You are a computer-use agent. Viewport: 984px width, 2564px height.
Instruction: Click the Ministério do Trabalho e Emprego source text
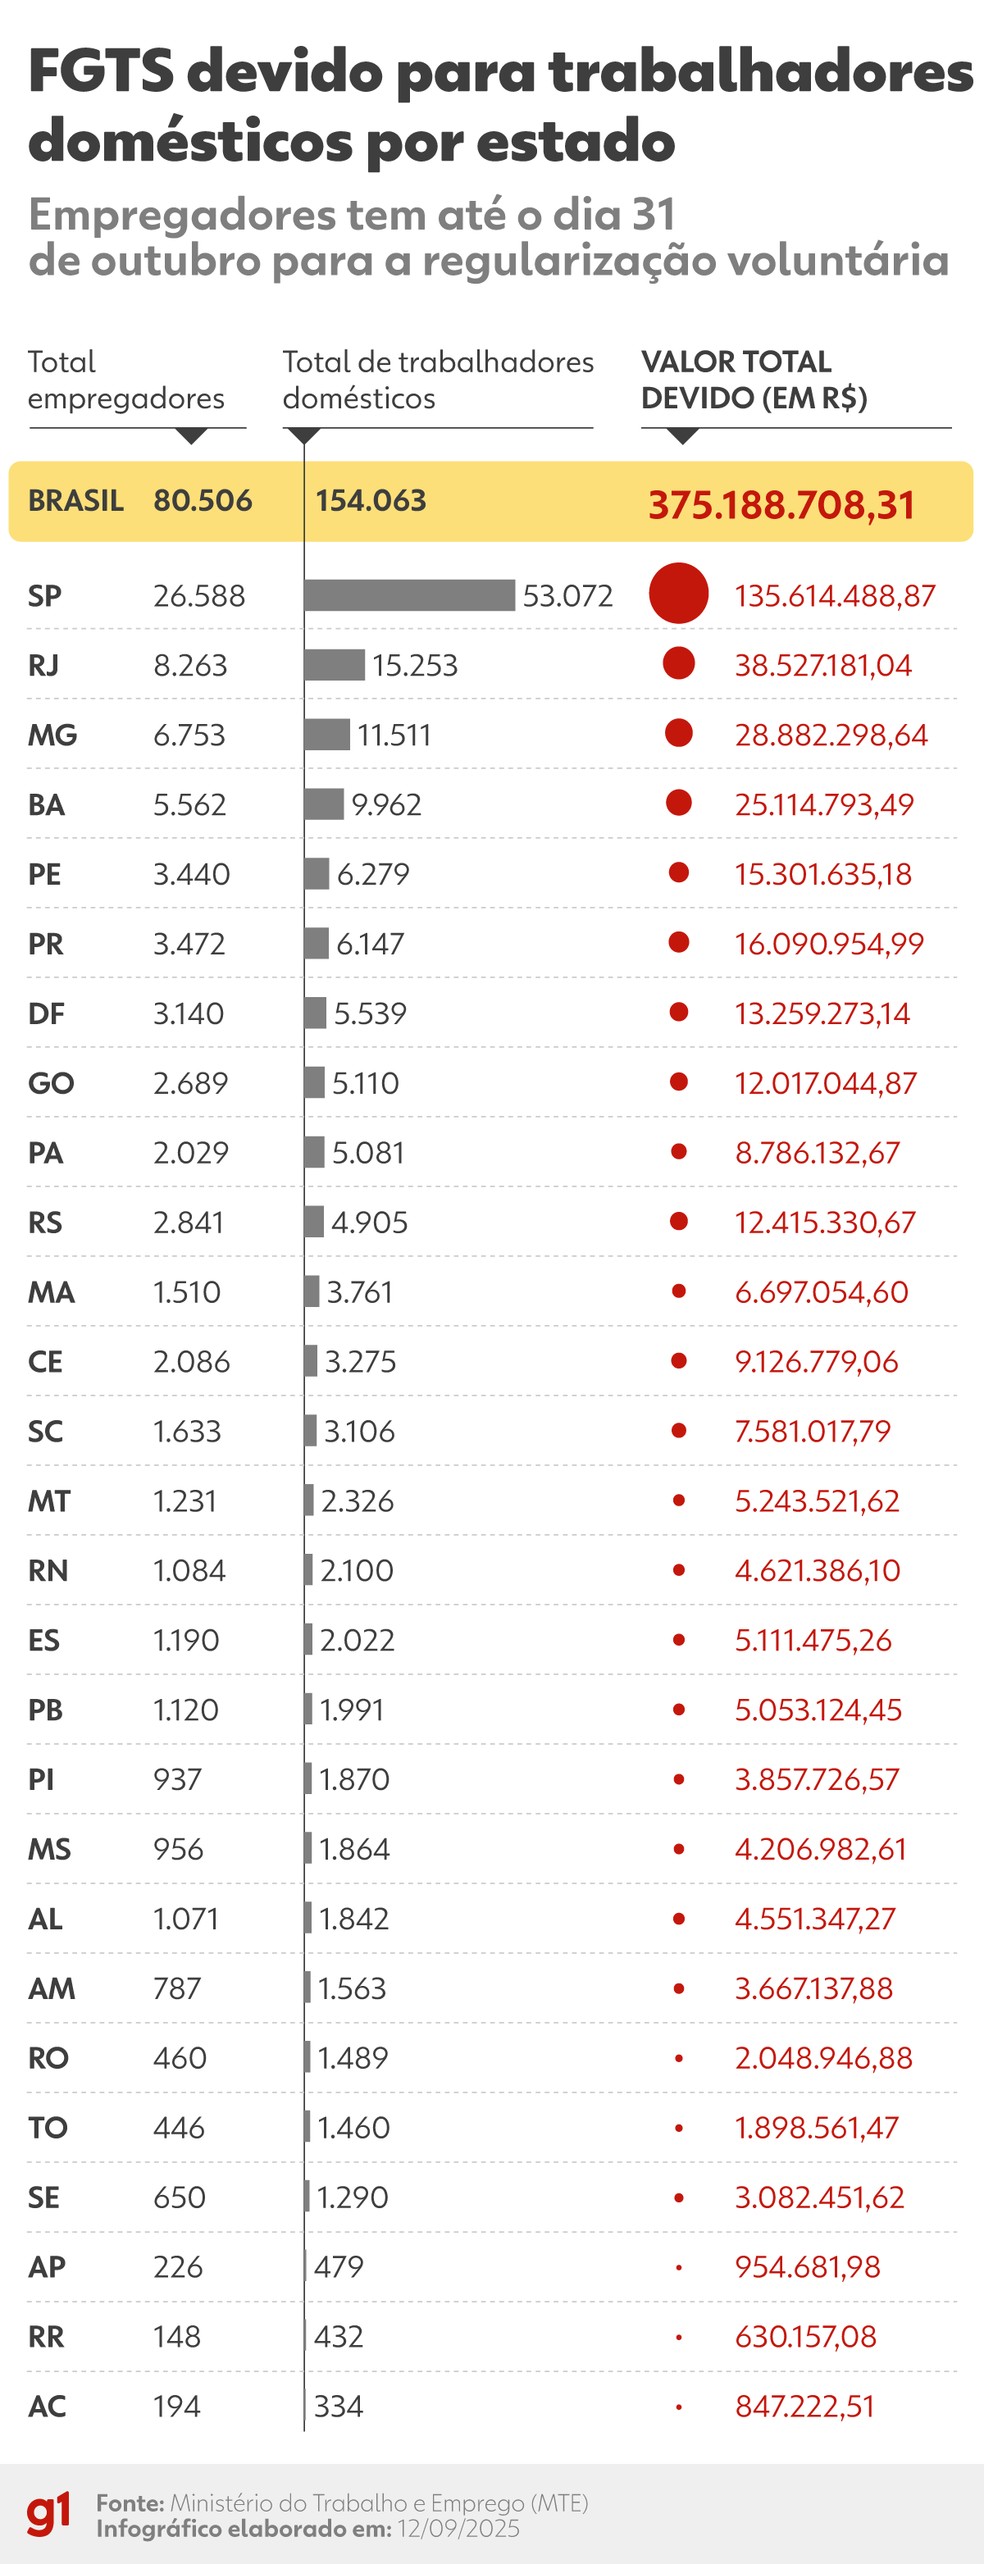point(379,2503)
